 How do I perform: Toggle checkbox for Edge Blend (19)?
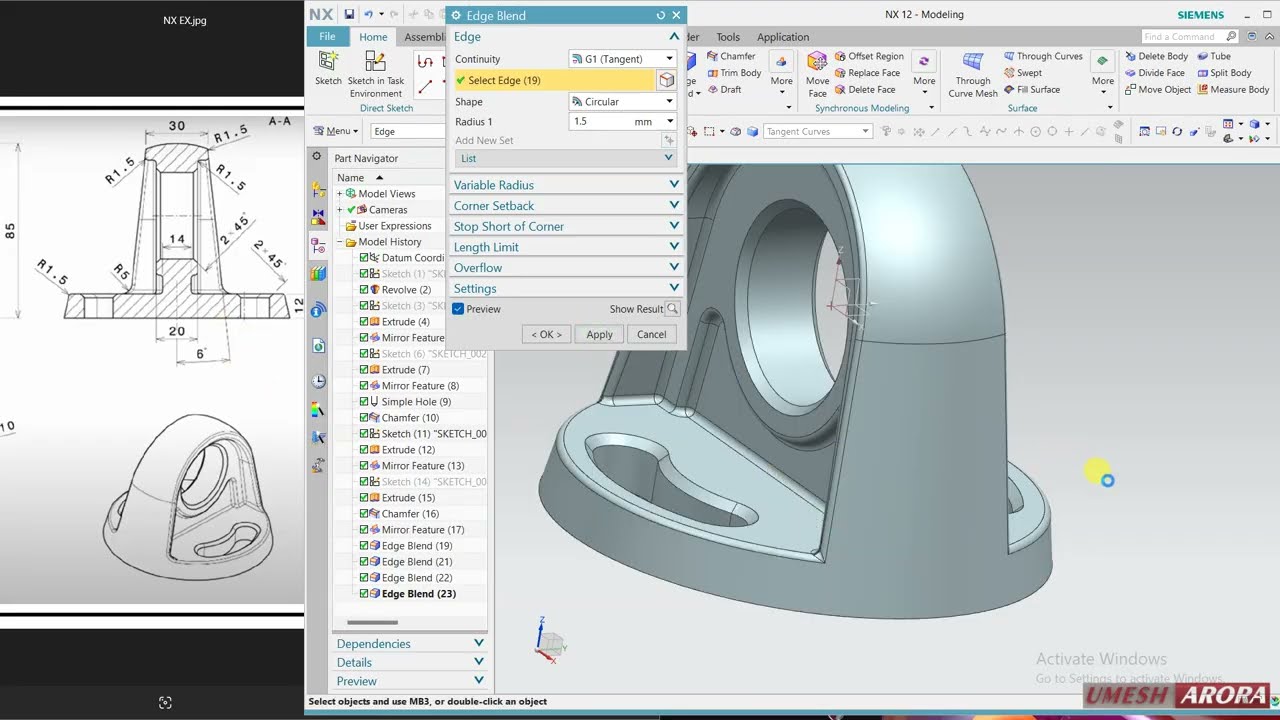click(x=364, y=546)
